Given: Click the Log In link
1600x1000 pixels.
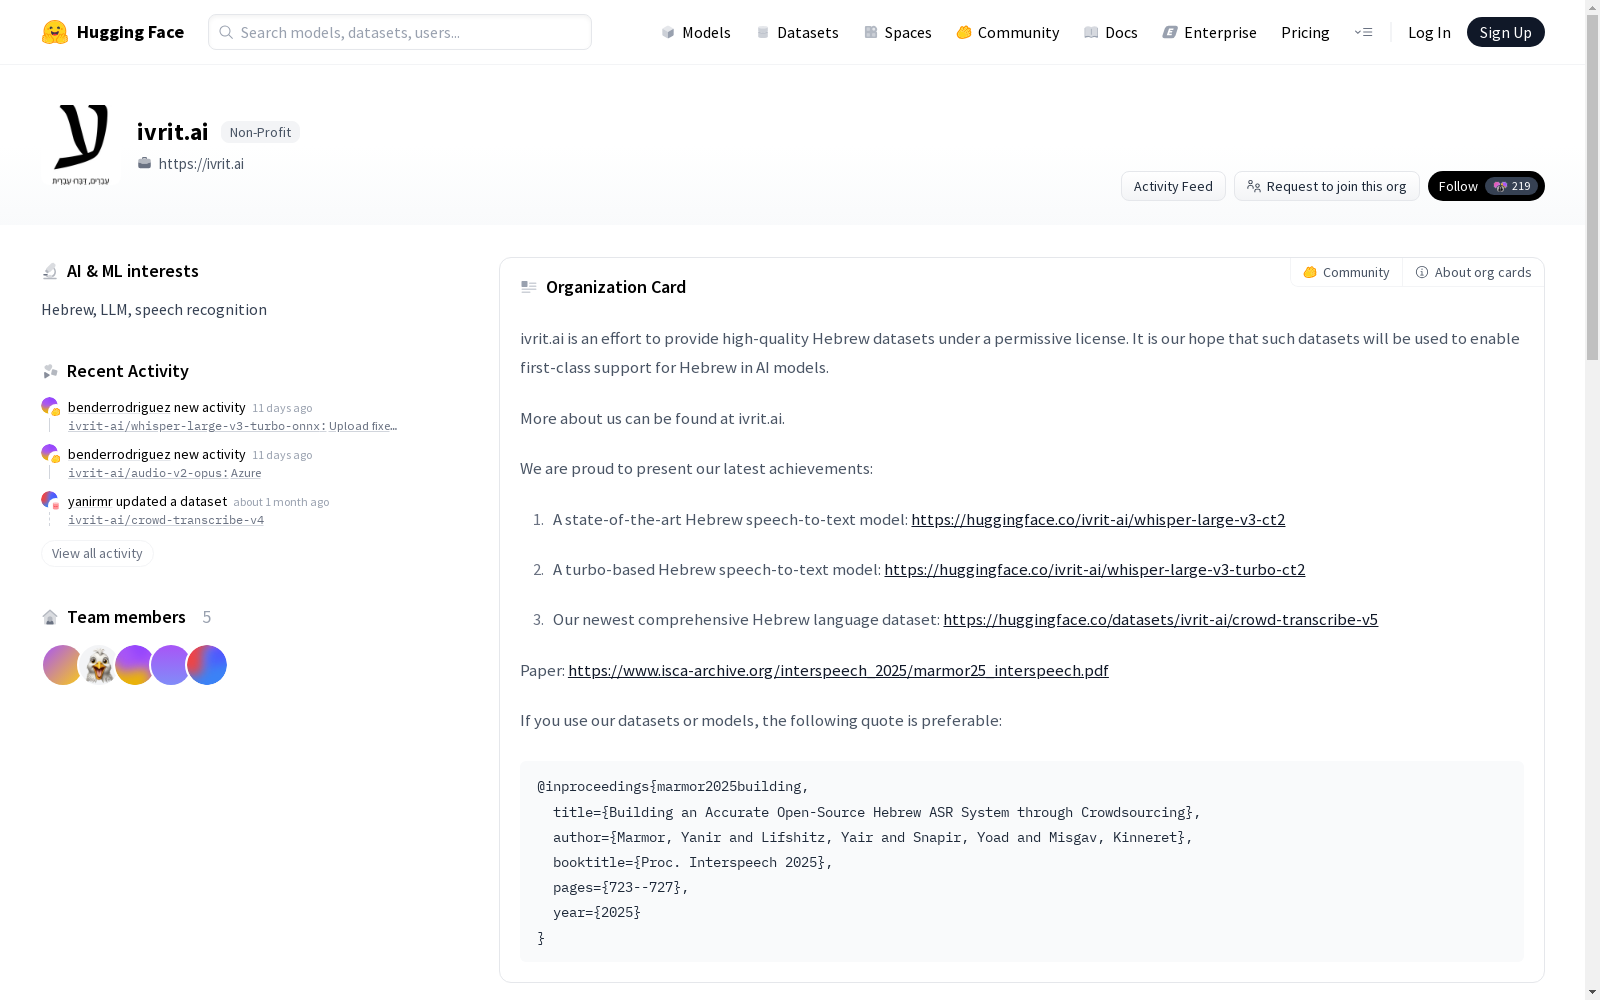Looking at the screenshot, I should point(1429,32).
